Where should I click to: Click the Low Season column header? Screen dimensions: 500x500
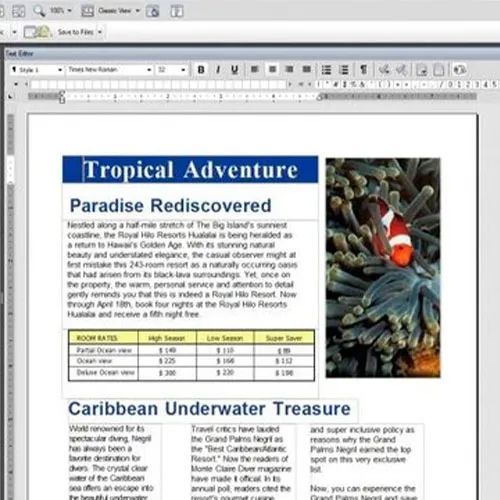pos(225,338)
